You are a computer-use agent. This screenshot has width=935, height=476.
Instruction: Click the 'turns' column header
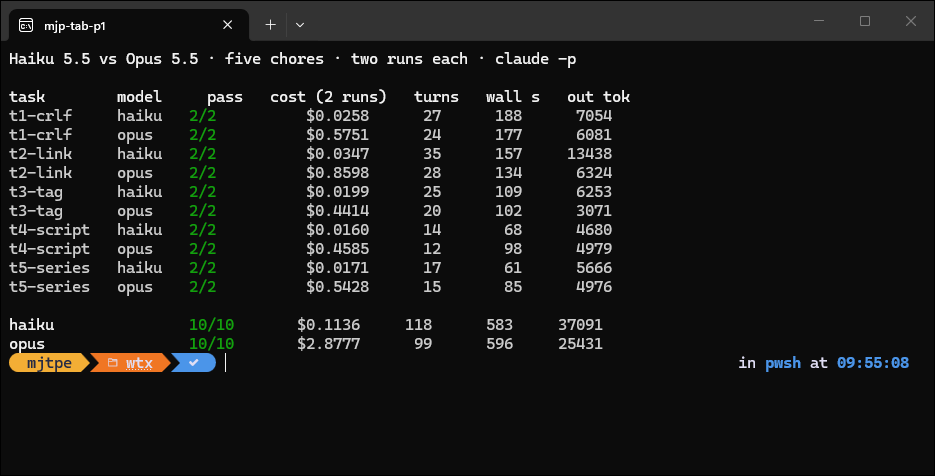click(436, 97)
